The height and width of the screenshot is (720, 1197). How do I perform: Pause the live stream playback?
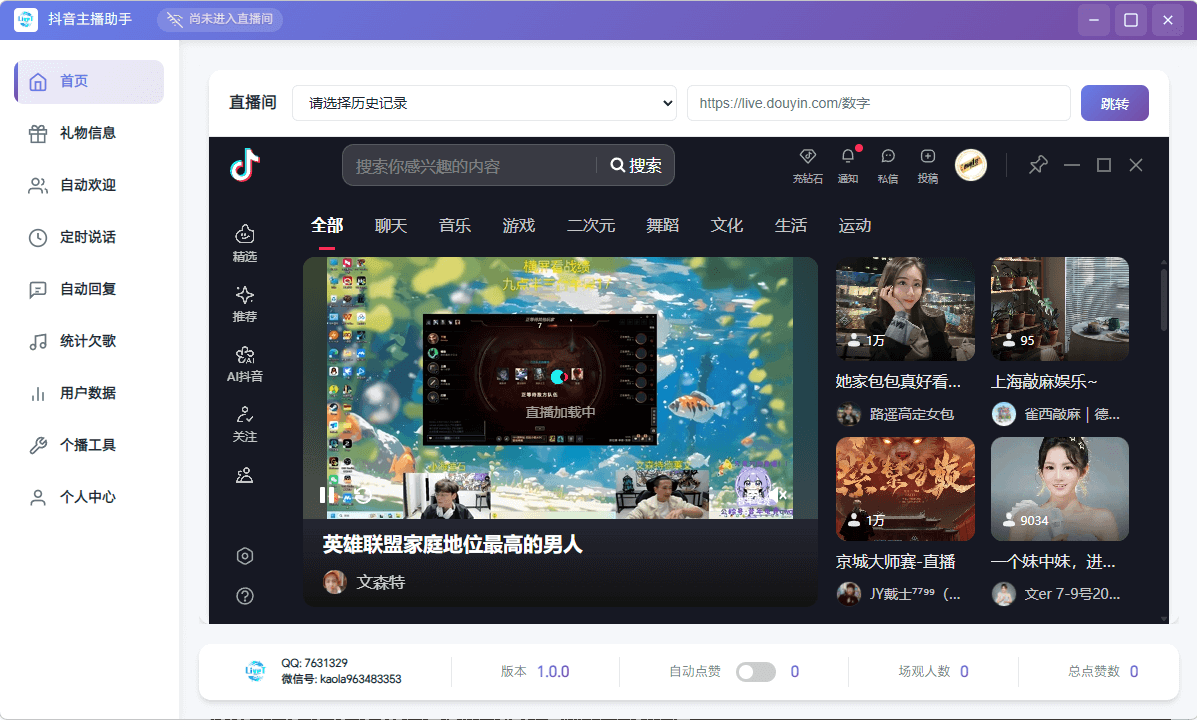(x=324, y=494)
